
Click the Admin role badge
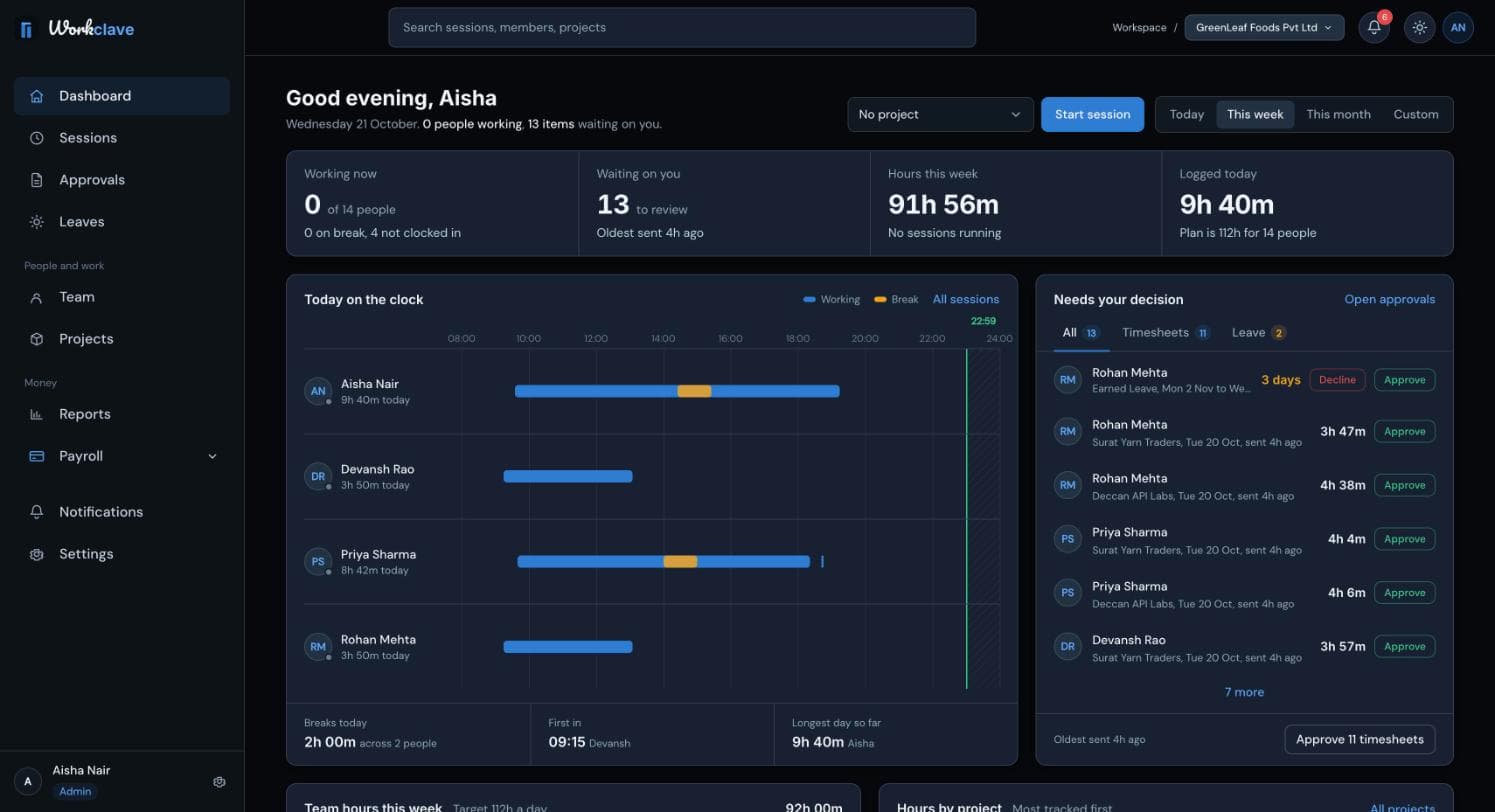75,791
